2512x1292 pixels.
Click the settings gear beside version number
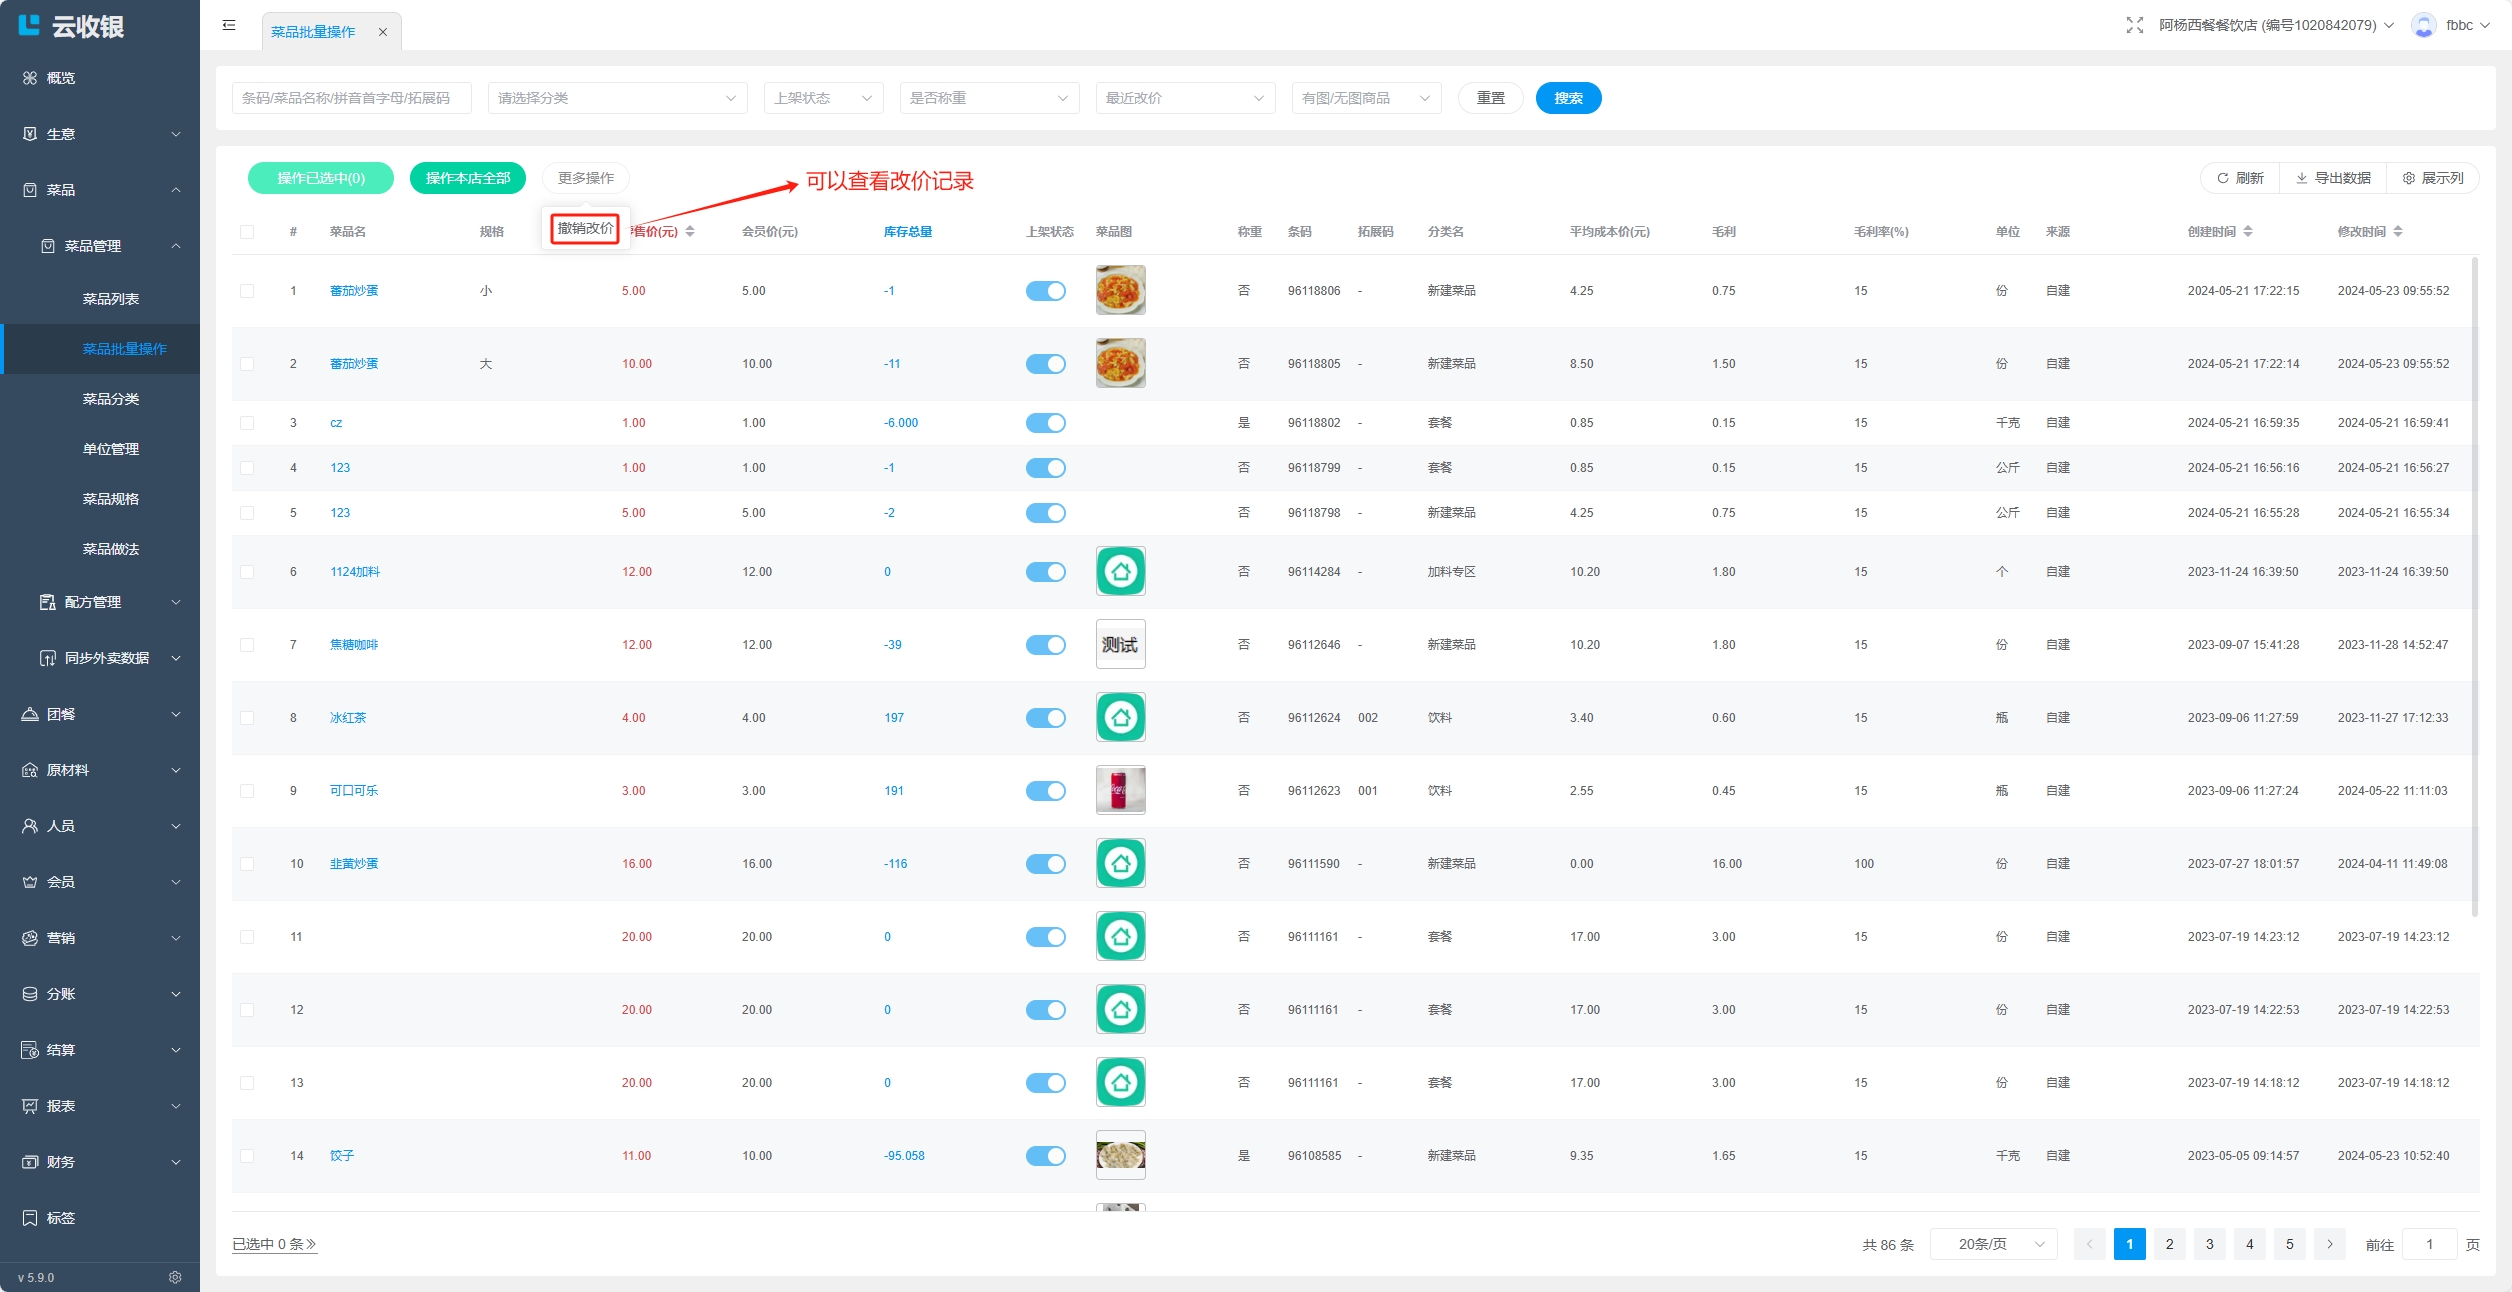pyautogui.click(x=175, y=1277)
